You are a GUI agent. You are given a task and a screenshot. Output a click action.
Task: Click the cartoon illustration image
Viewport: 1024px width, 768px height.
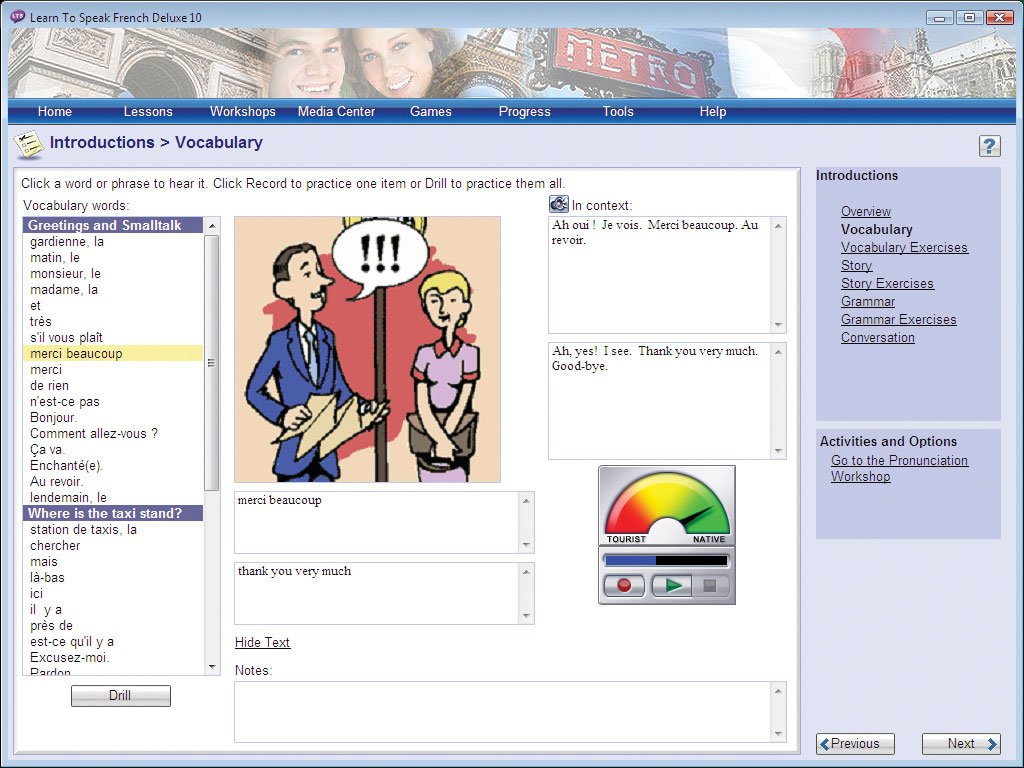[367, 349]
